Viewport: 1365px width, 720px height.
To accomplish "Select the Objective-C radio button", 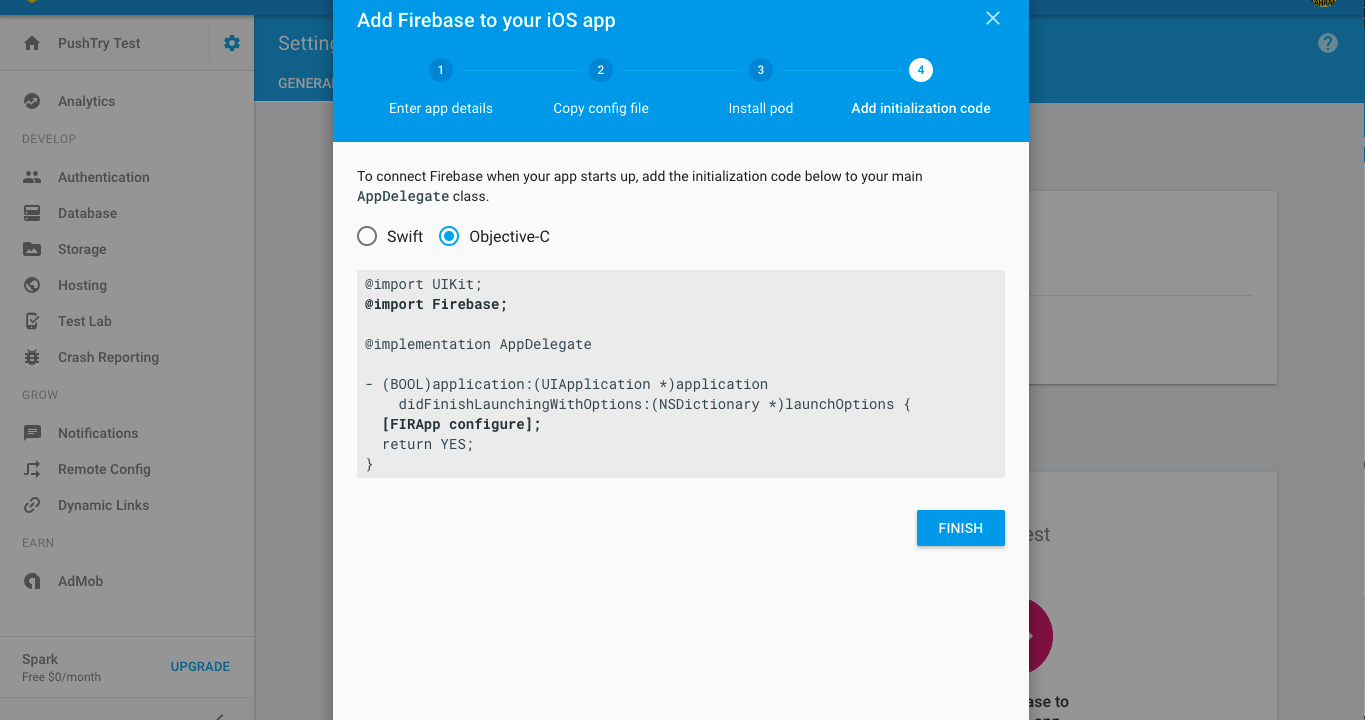I will click(x=449, y=237).
